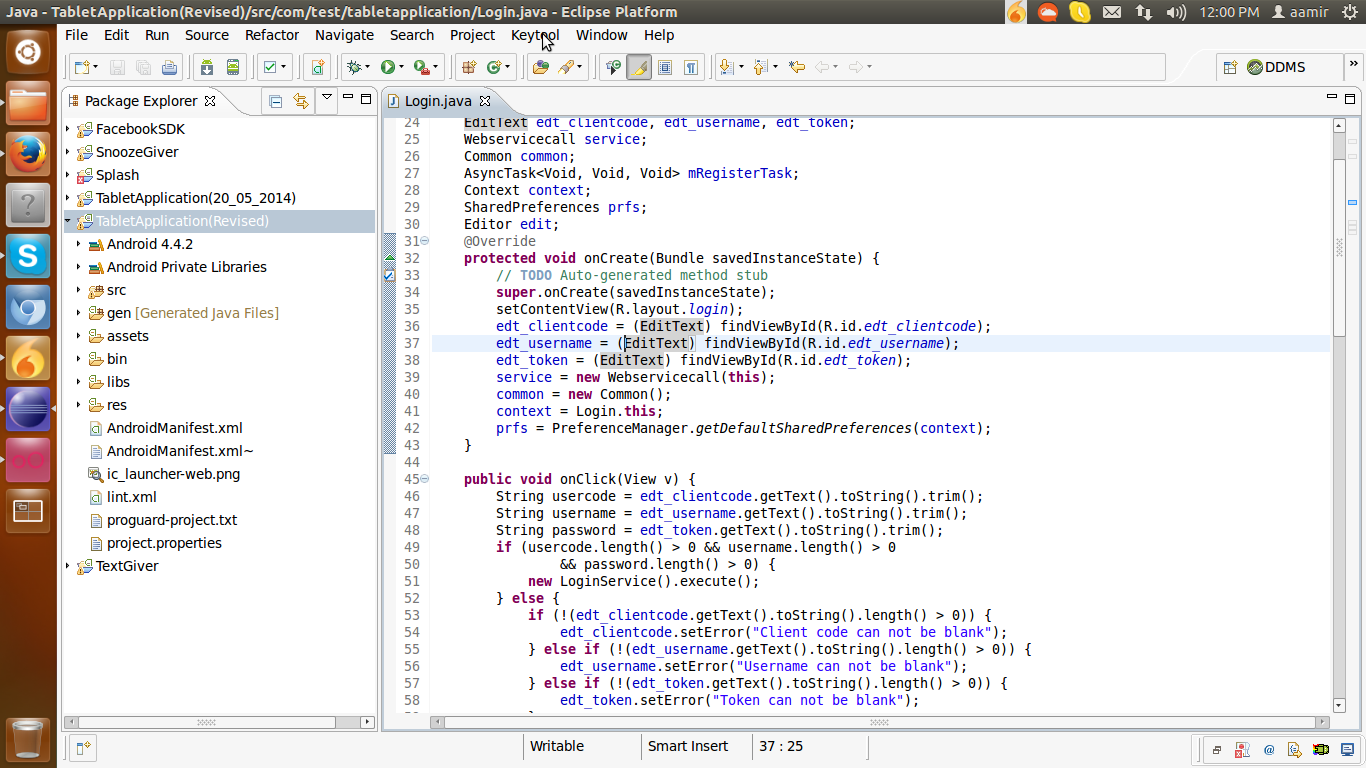Click the Open Perspective icon
This screenshot has width=1366, height=768.
tap(1231, 67)
